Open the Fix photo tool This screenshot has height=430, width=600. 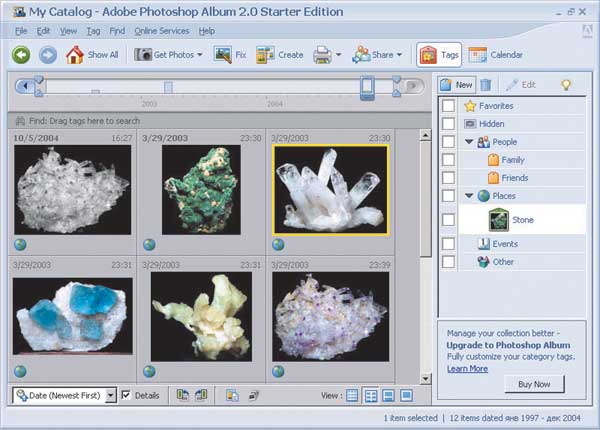point(230,55)
